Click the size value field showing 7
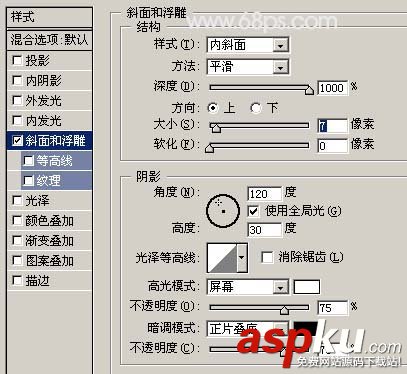This screenshot has width=407, height=374. (333, 126)
